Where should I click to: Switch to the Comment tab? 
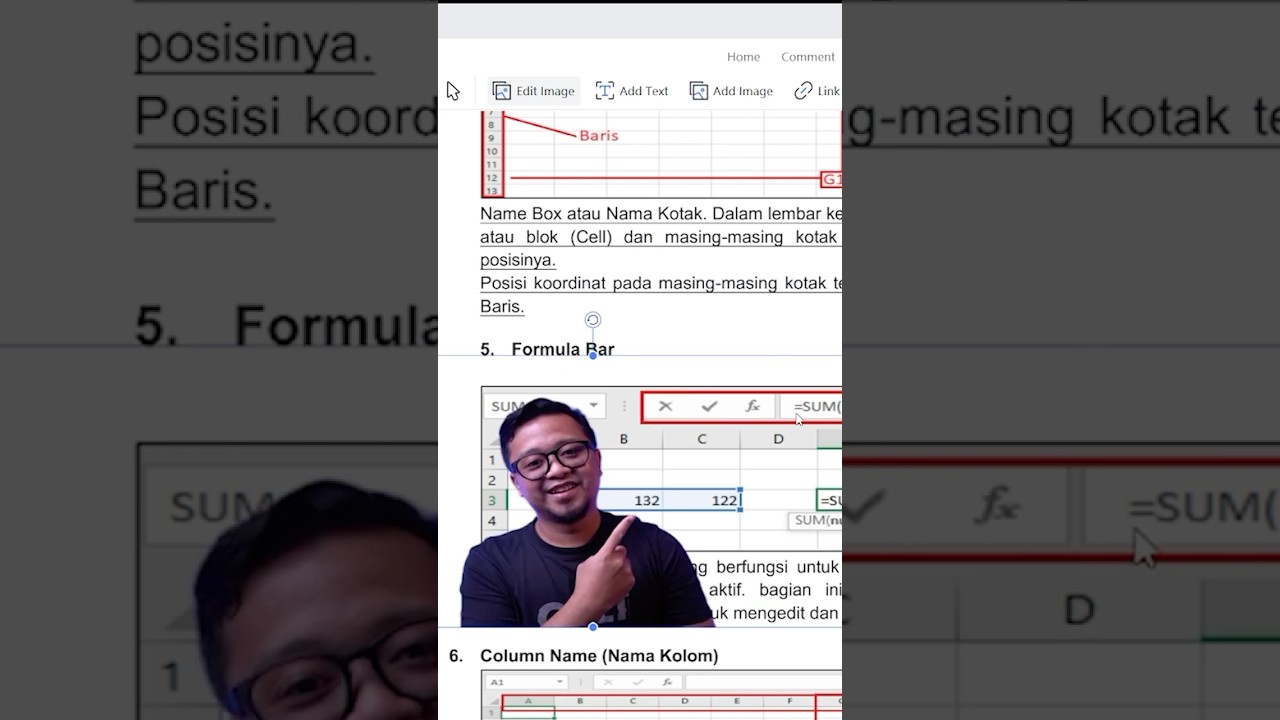click(808, 57)
